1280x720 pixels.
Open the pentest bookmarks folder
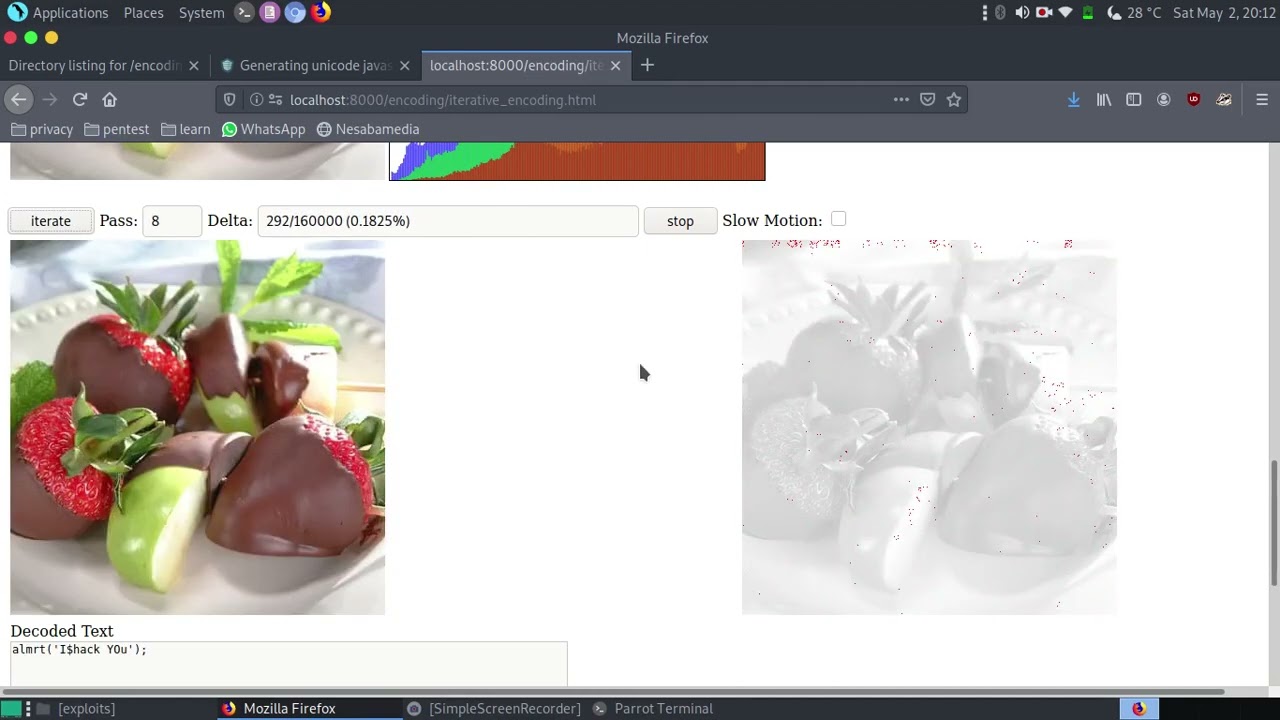tap(117, 129)
